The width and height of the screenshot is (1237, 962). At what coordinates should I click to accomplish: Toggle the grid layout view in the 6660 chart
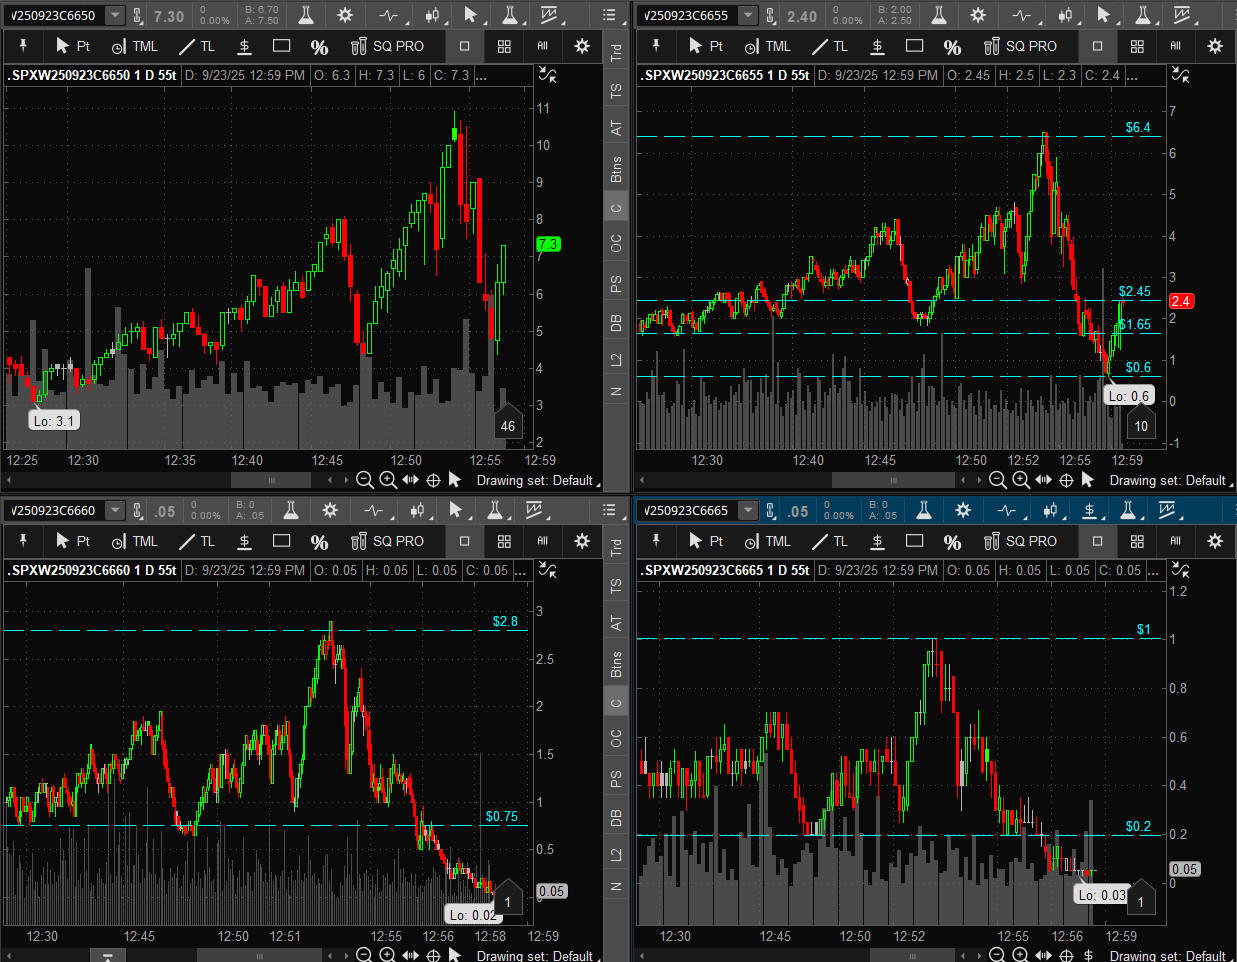point(504,541)
